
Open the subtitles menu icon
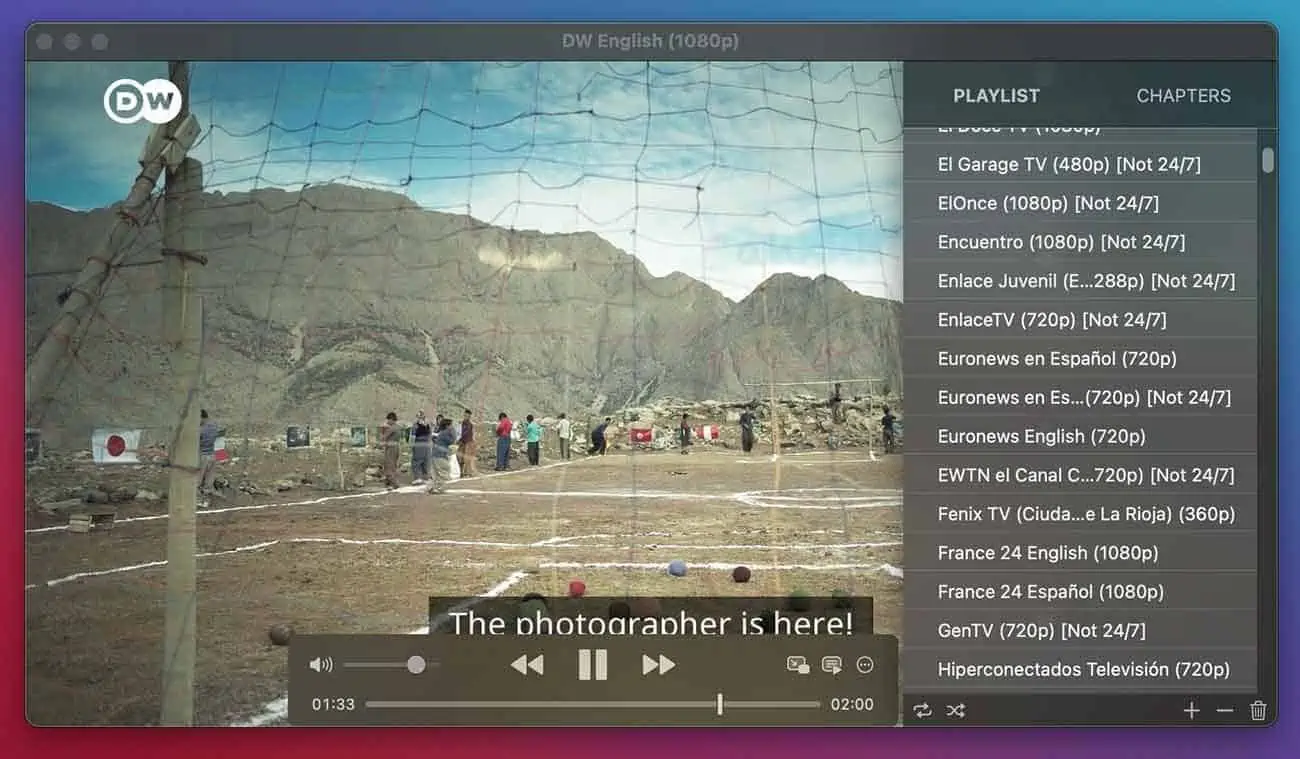pos(831,665)
